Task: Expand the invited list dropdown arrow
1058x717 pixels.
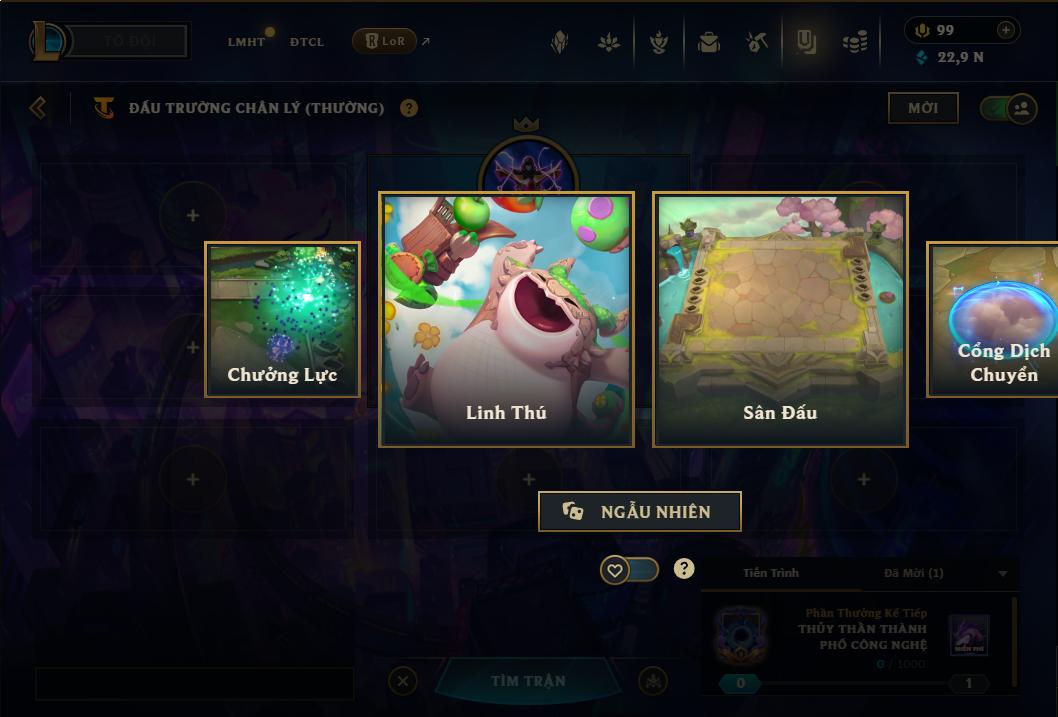Action: [x=1003, y=573]
